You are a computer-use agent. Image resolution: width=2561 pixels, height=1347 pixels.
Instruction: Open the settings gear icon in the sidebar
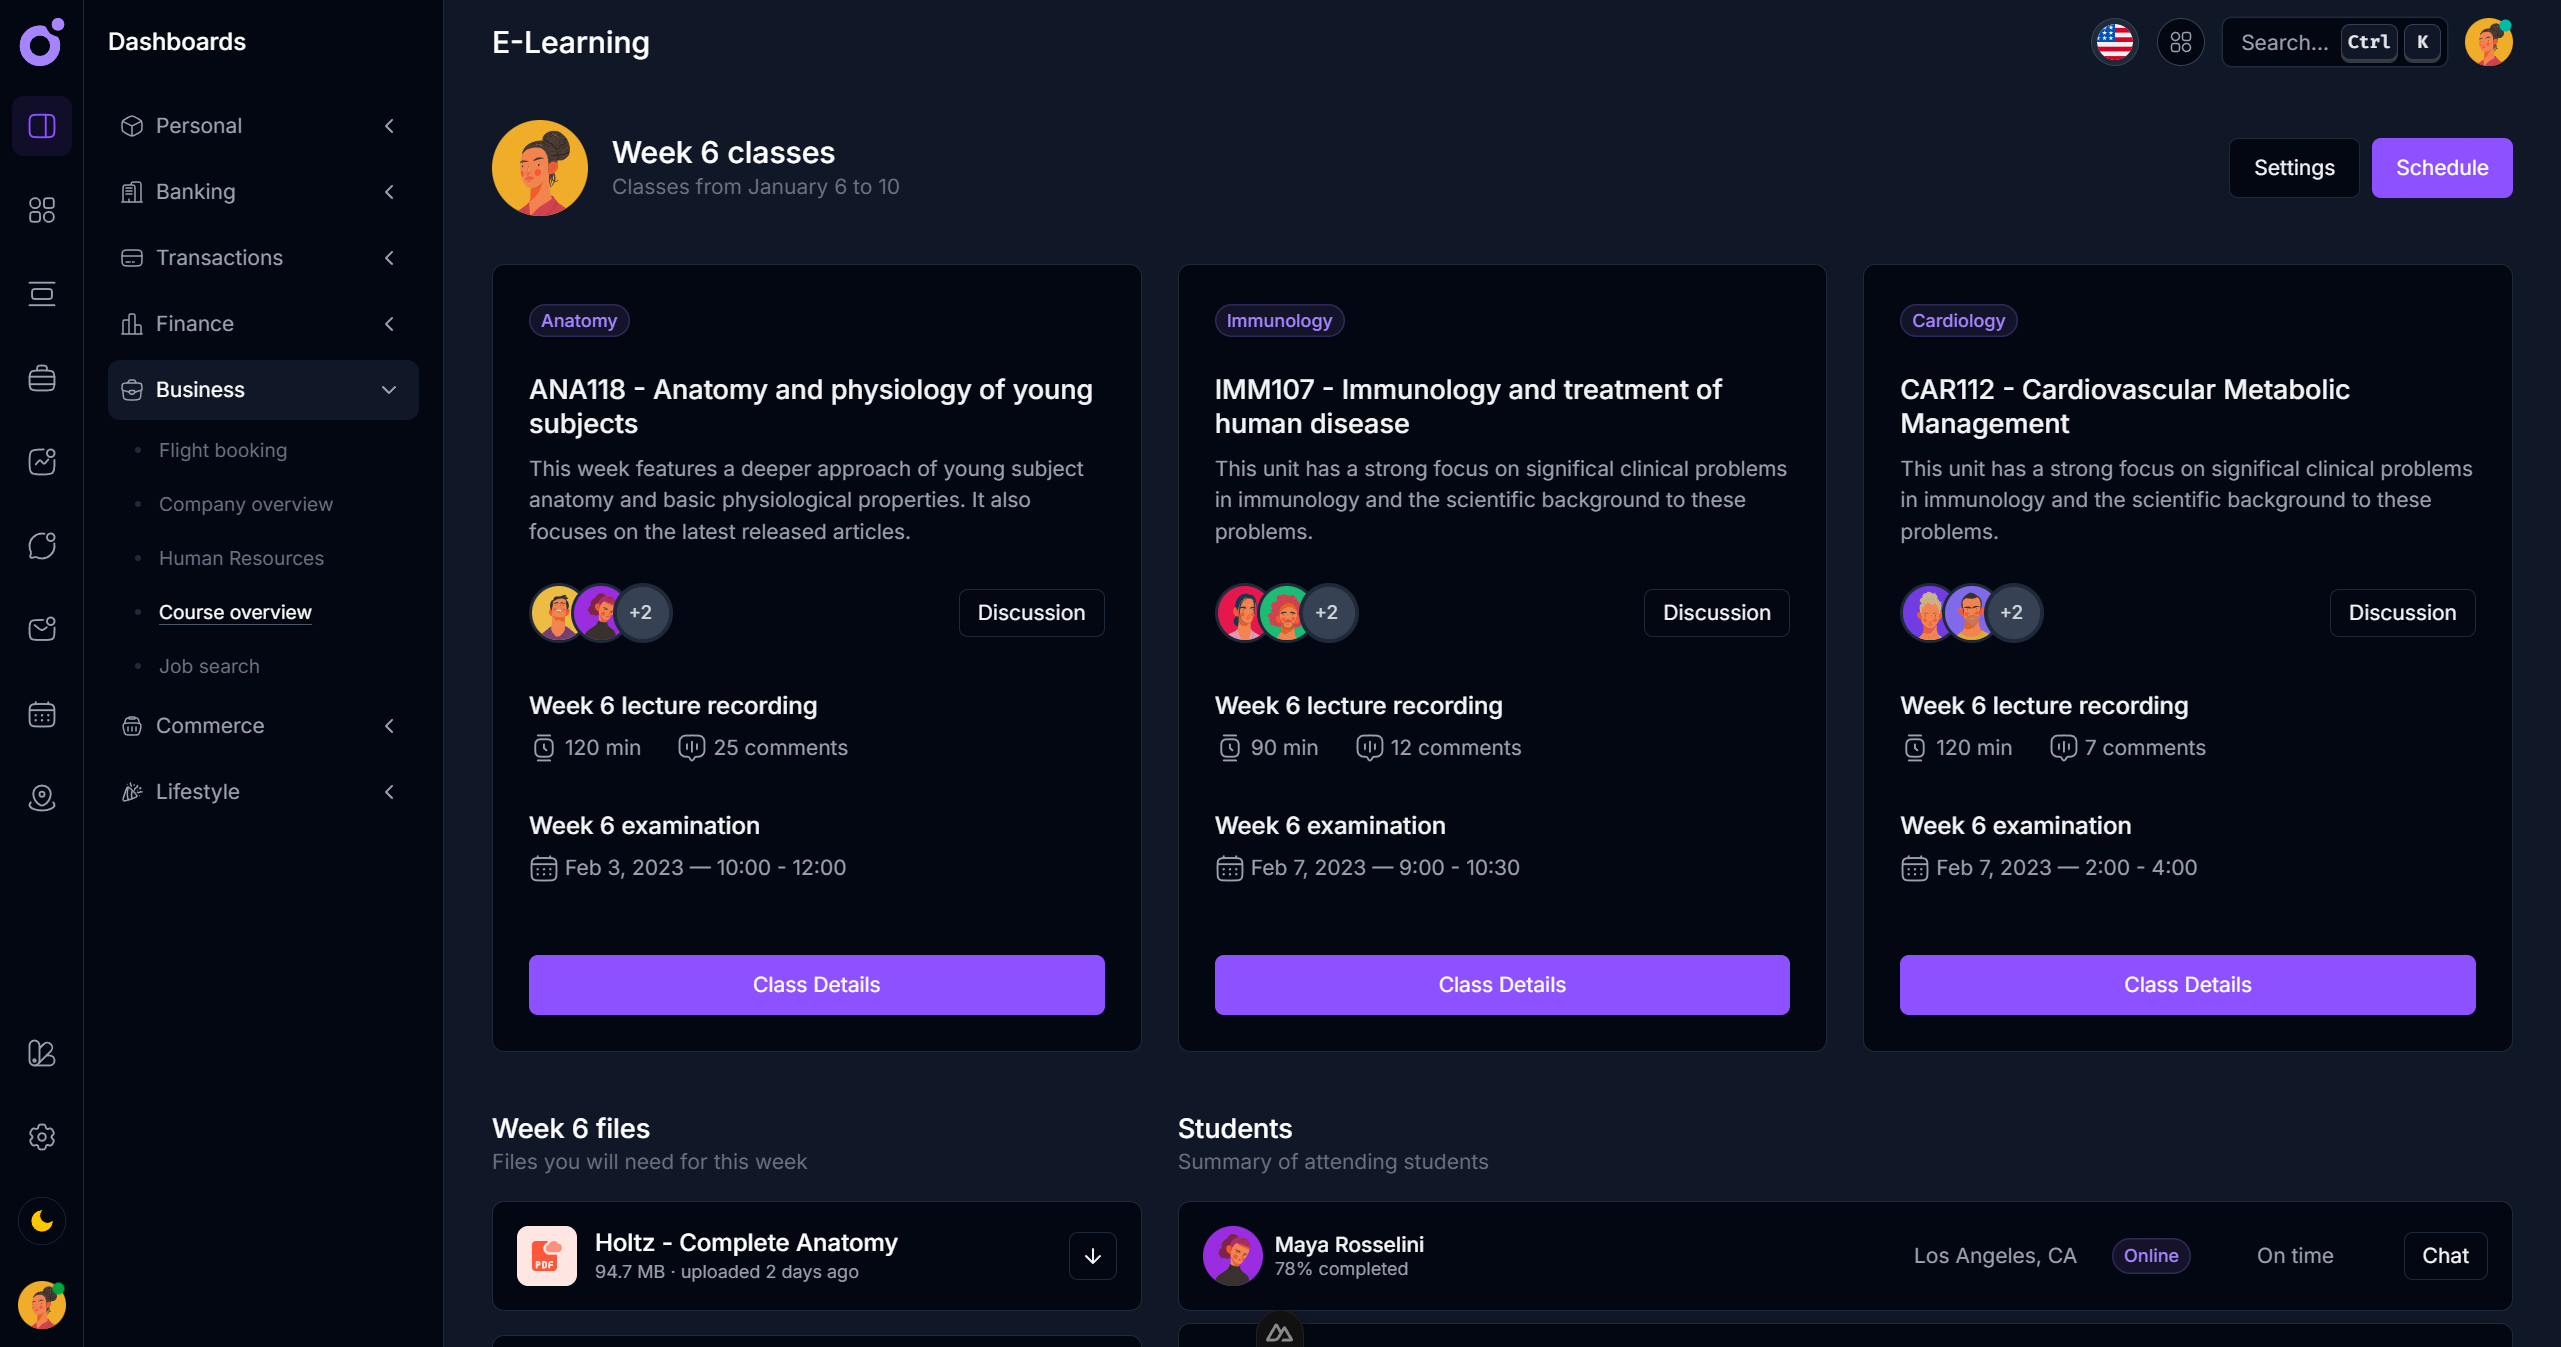41,1137
